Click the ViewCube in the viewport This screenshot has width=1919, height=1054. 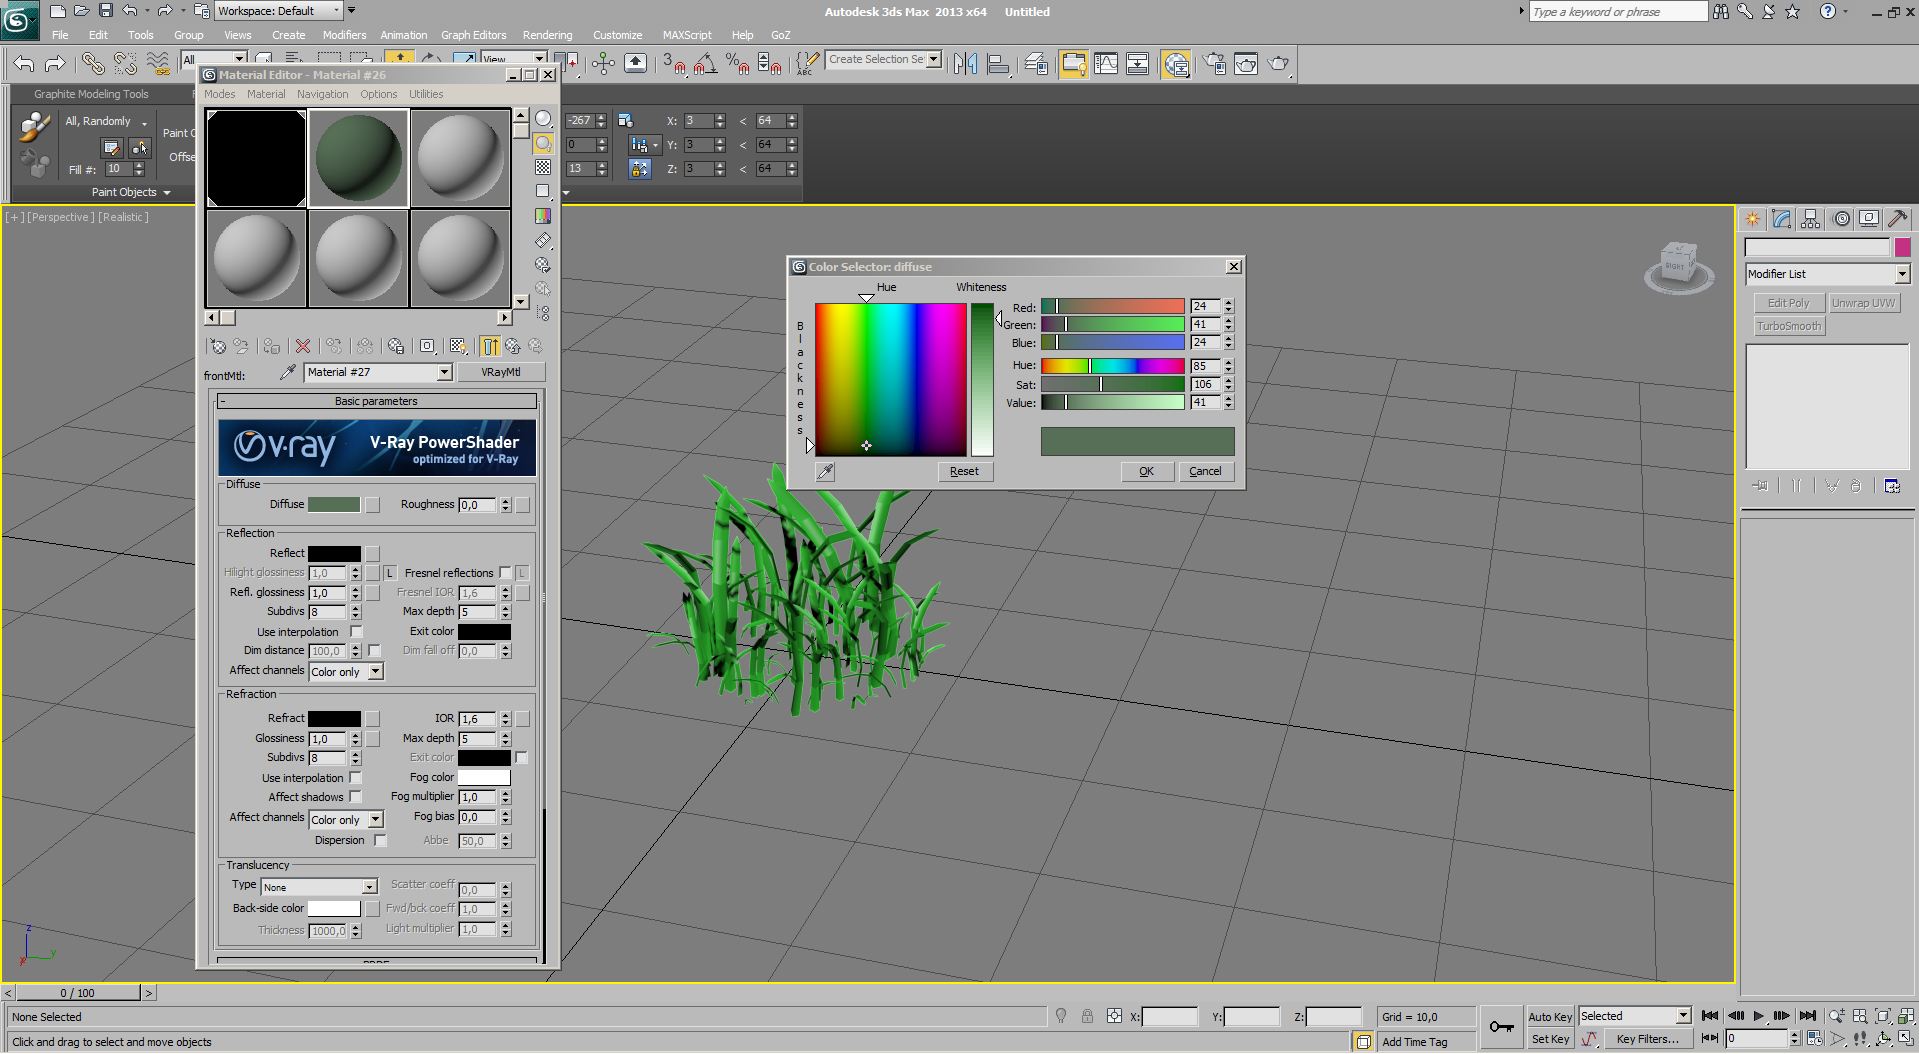pyautogui.click(x=1677, y=266)
